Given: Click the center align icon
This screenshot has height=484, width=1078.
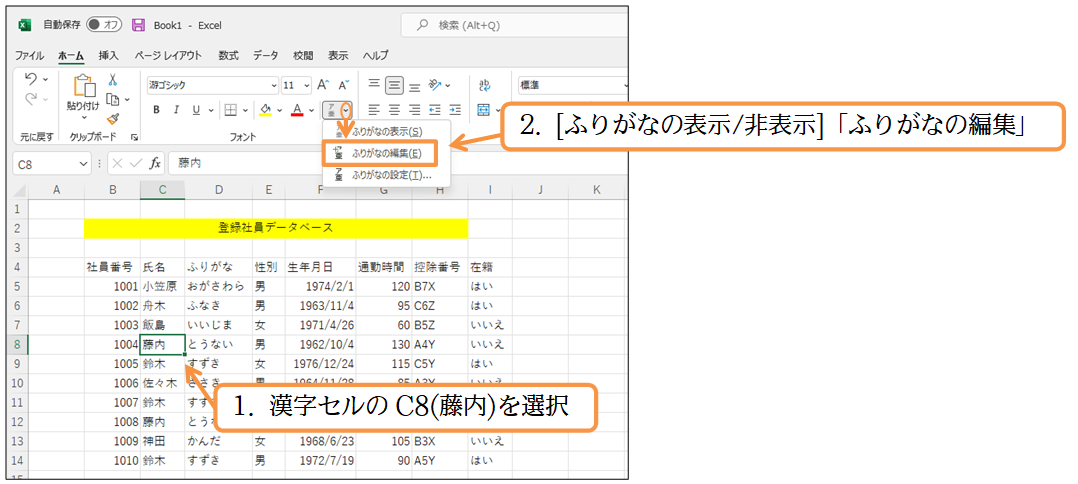Looking at the screenshot, I should click(394, 110).
